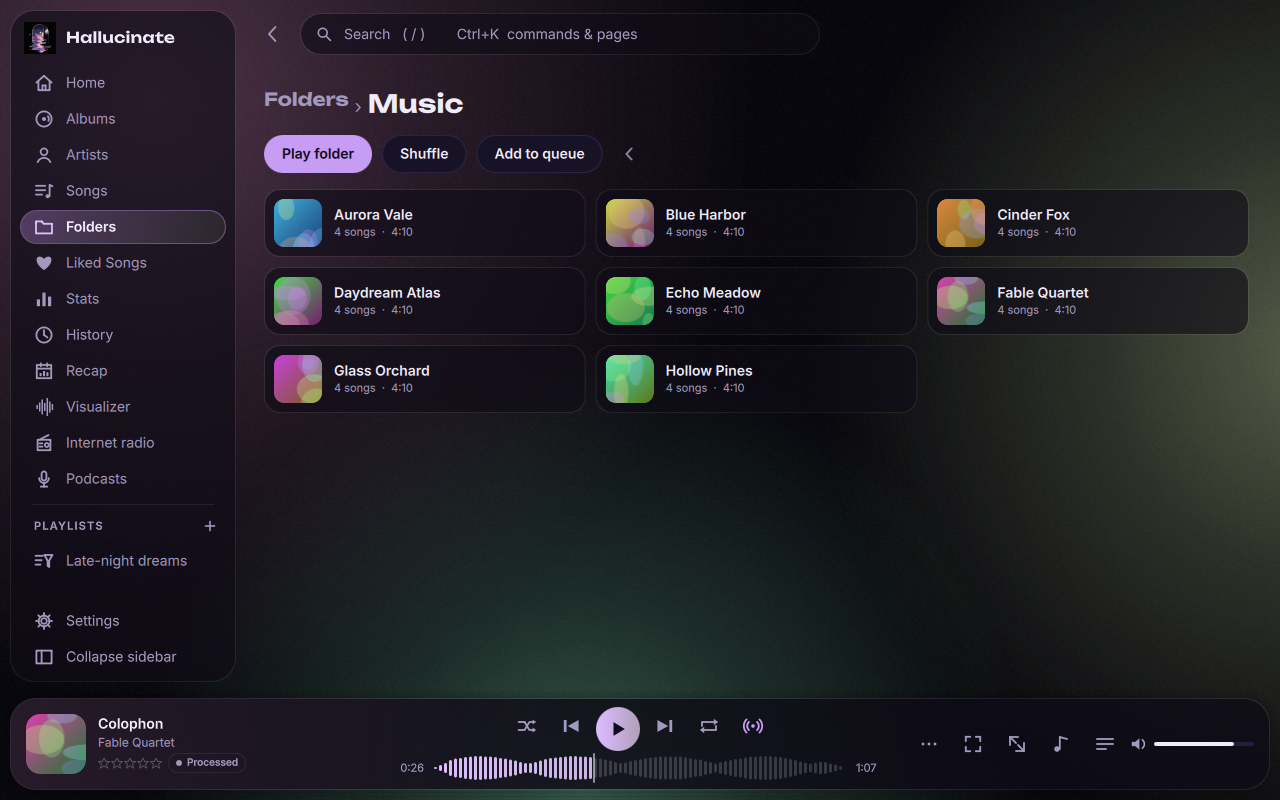
Task: Open the Glass Orchard folder
Action: (425, 379)
